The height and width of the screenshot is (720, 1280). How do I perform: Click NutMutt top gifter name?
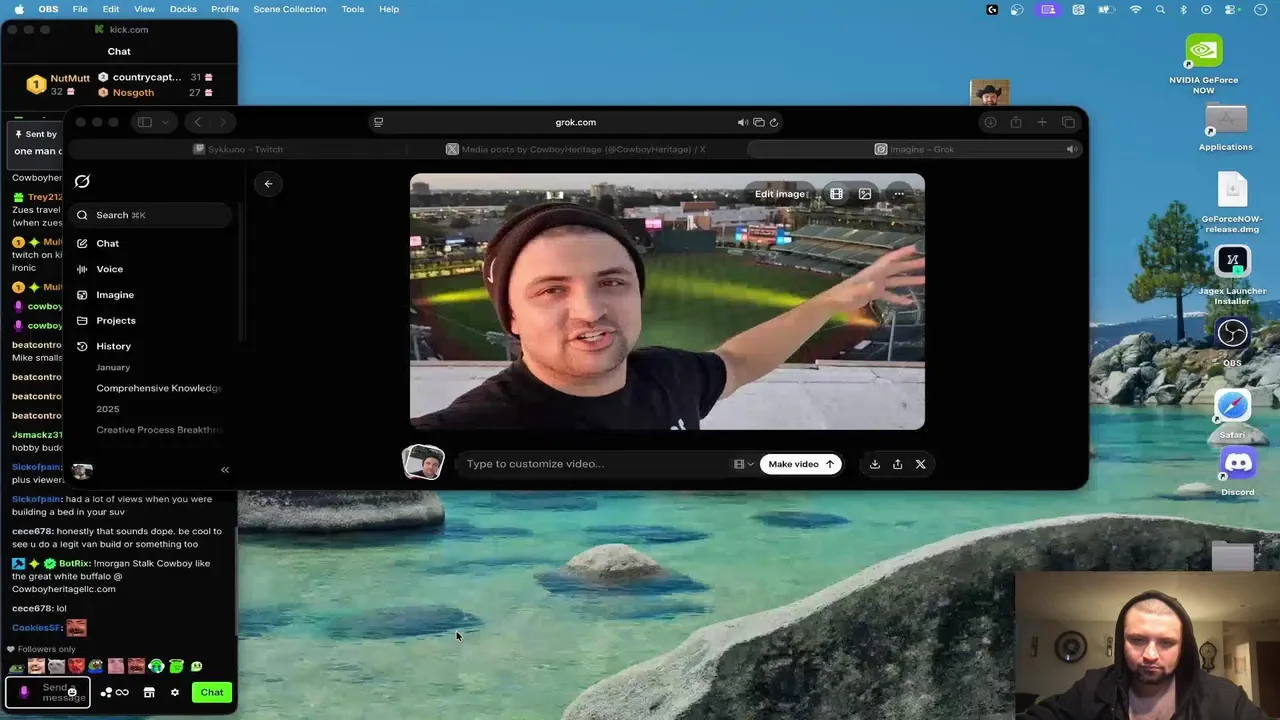(x=70, y=78)
